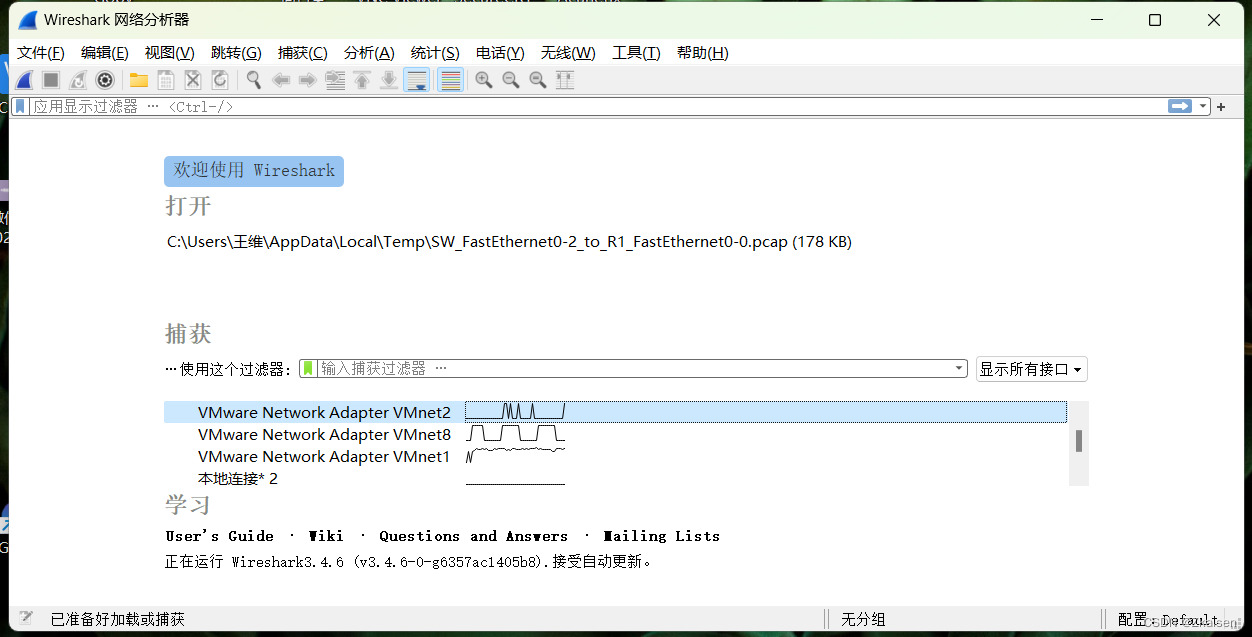
Task: Click the 无分组 status bar entry
Action: [x=863, y=620]
